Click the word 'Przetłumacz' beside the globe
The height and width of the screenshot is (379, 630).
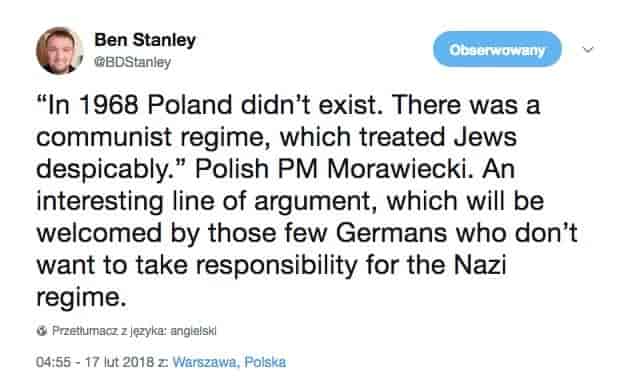[x=86, y=331]
